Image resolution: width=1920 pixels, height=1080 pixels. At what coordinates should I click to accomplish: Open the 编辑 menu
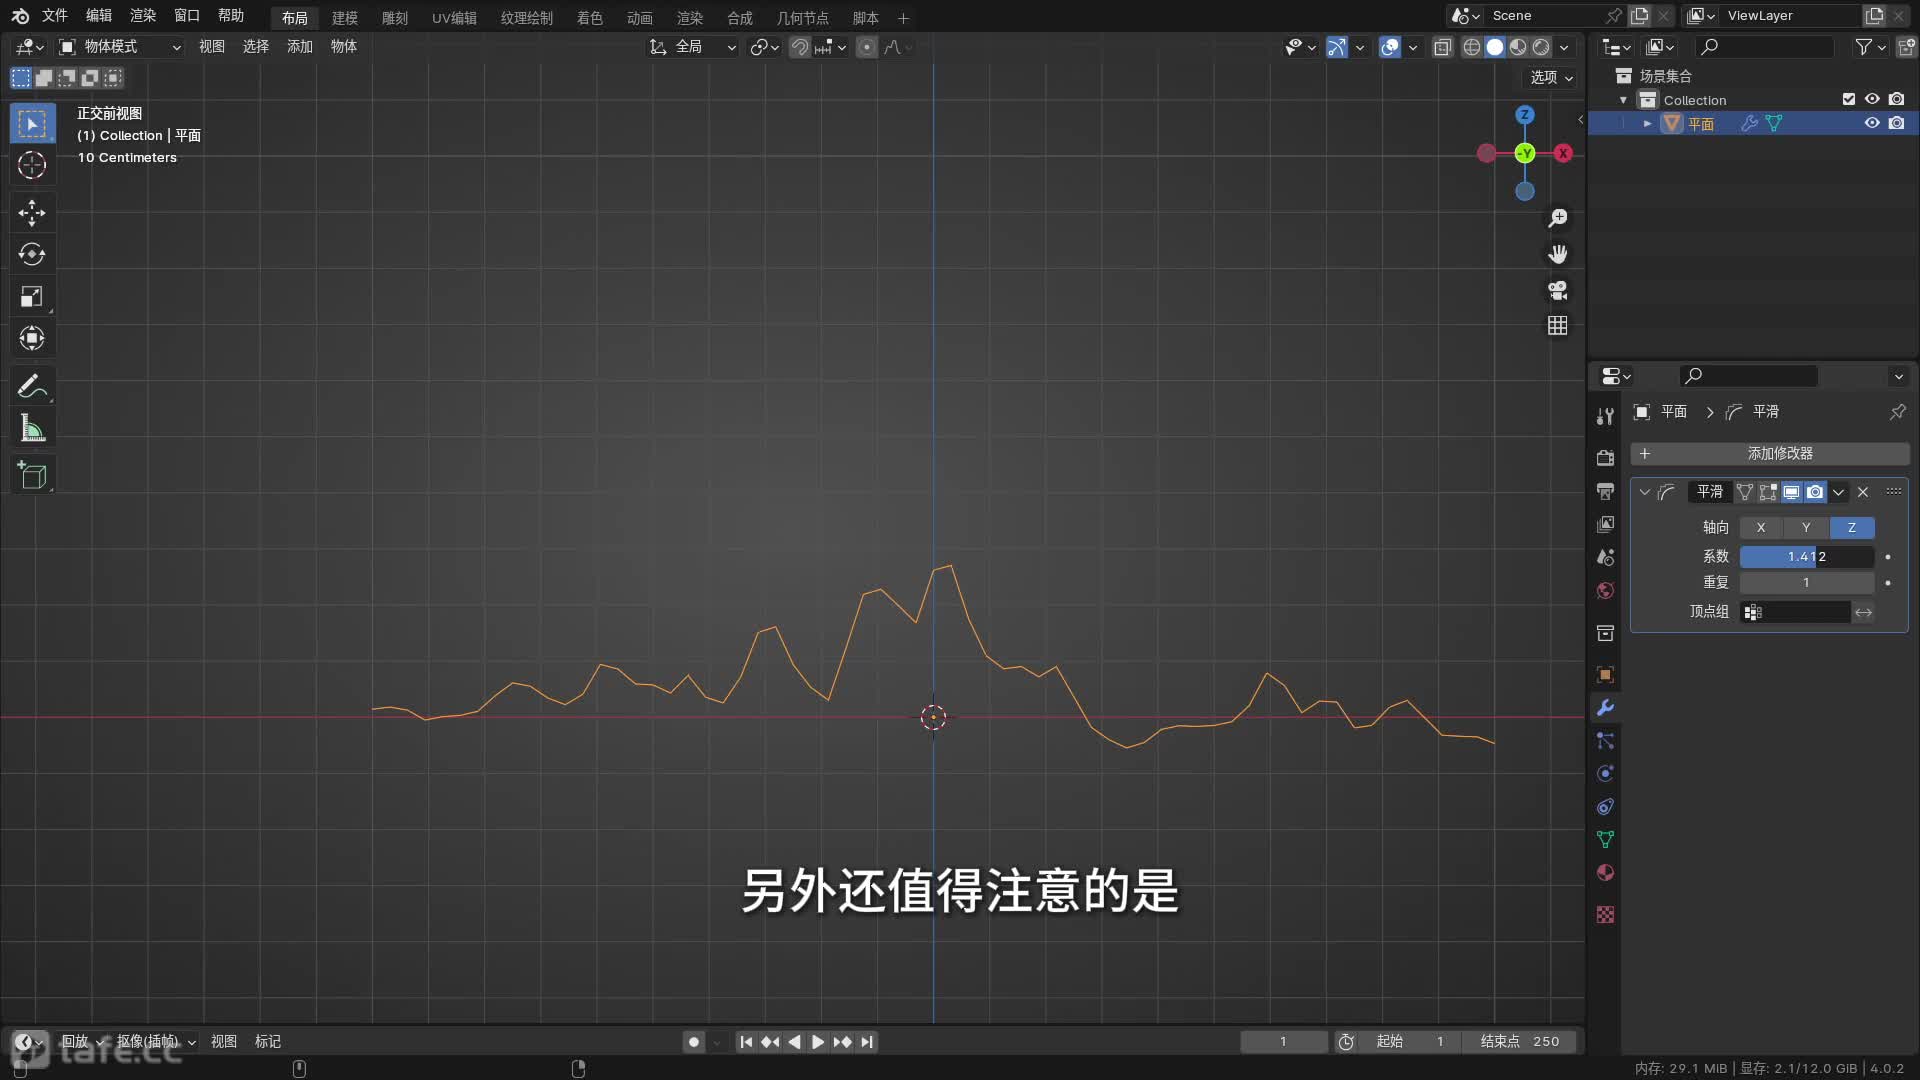coord(98,16)
